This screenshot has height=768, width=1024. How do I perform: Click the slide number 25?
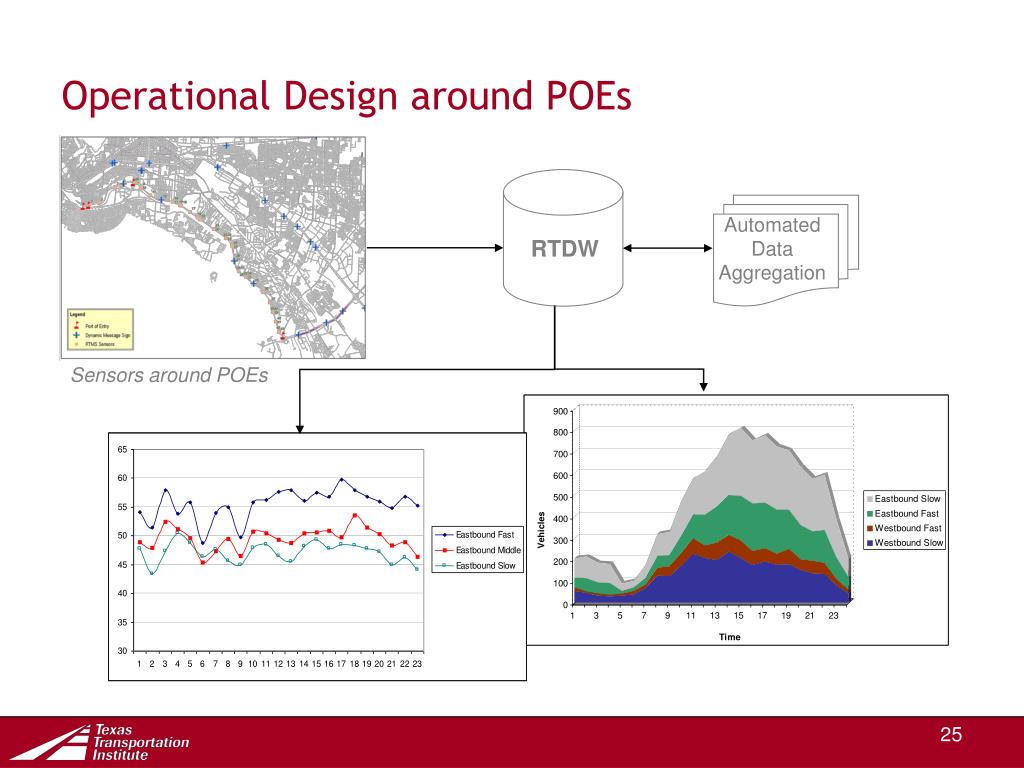coord(951,735)
